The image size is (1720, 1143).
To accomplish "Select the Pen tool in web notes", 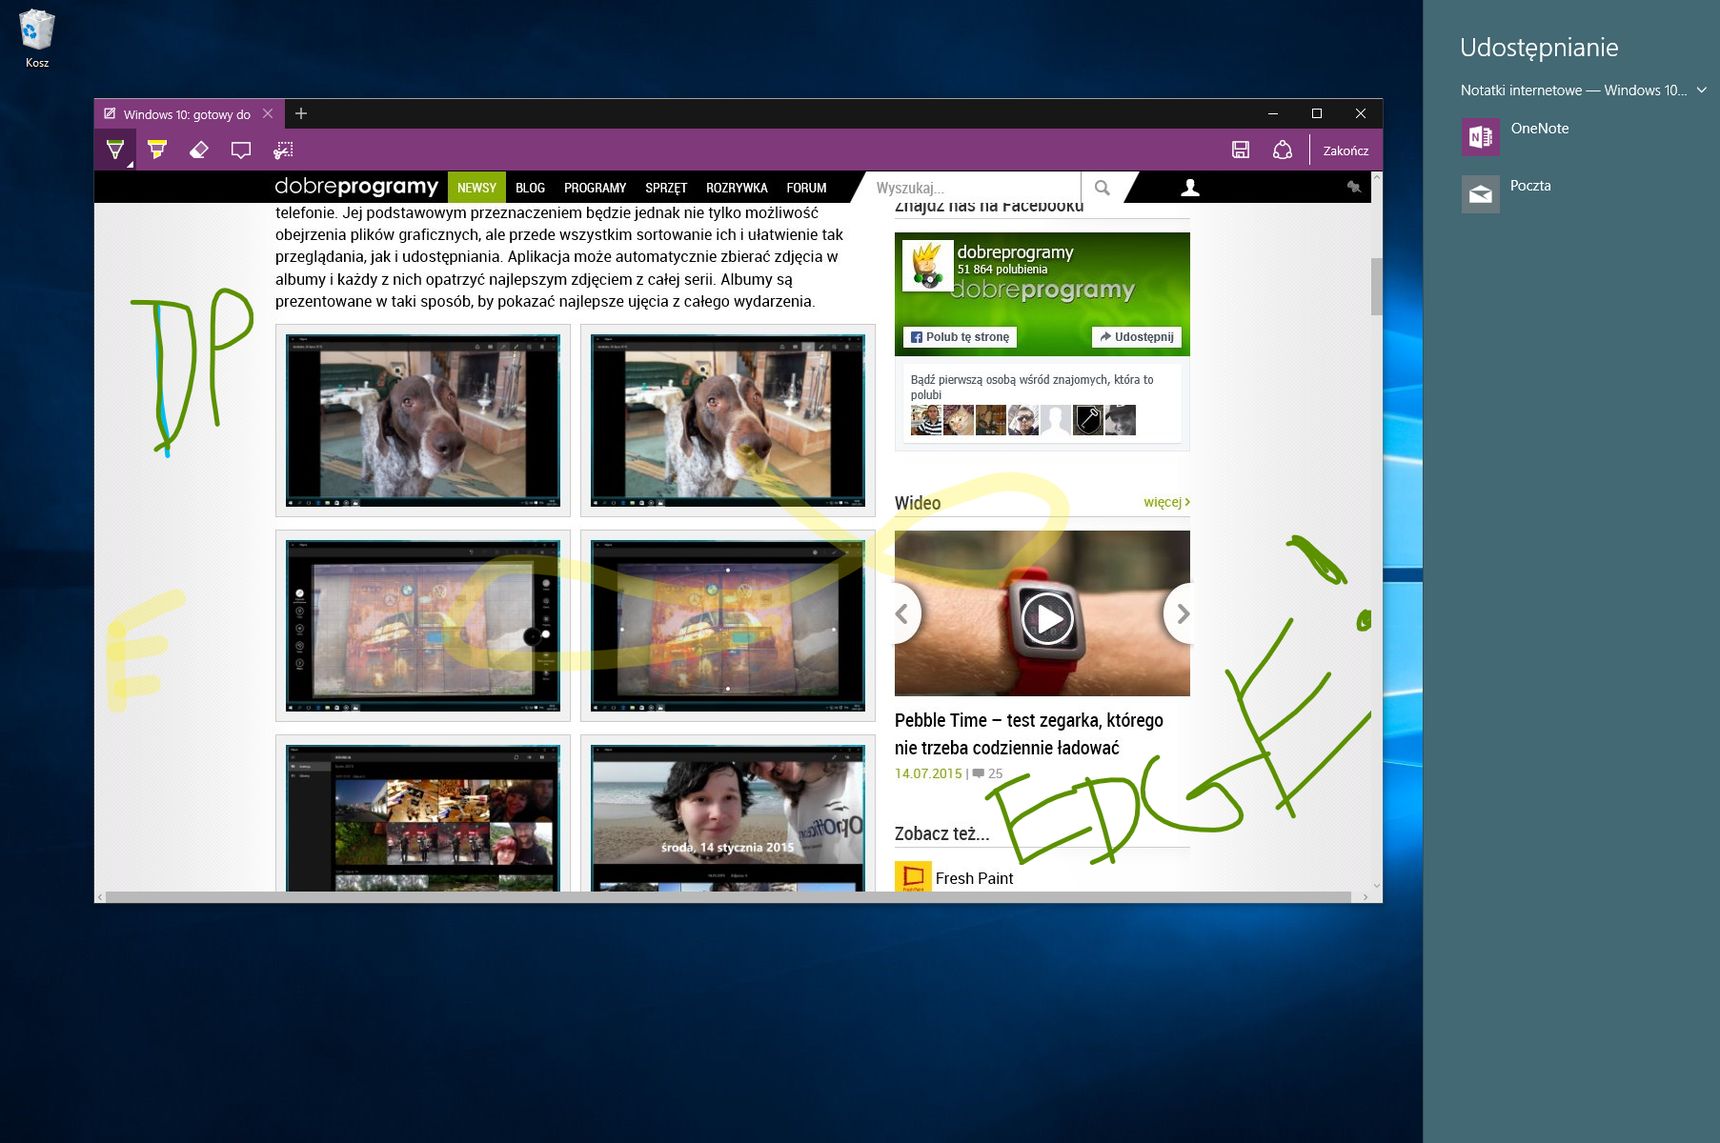I will [x=115, y=150].
